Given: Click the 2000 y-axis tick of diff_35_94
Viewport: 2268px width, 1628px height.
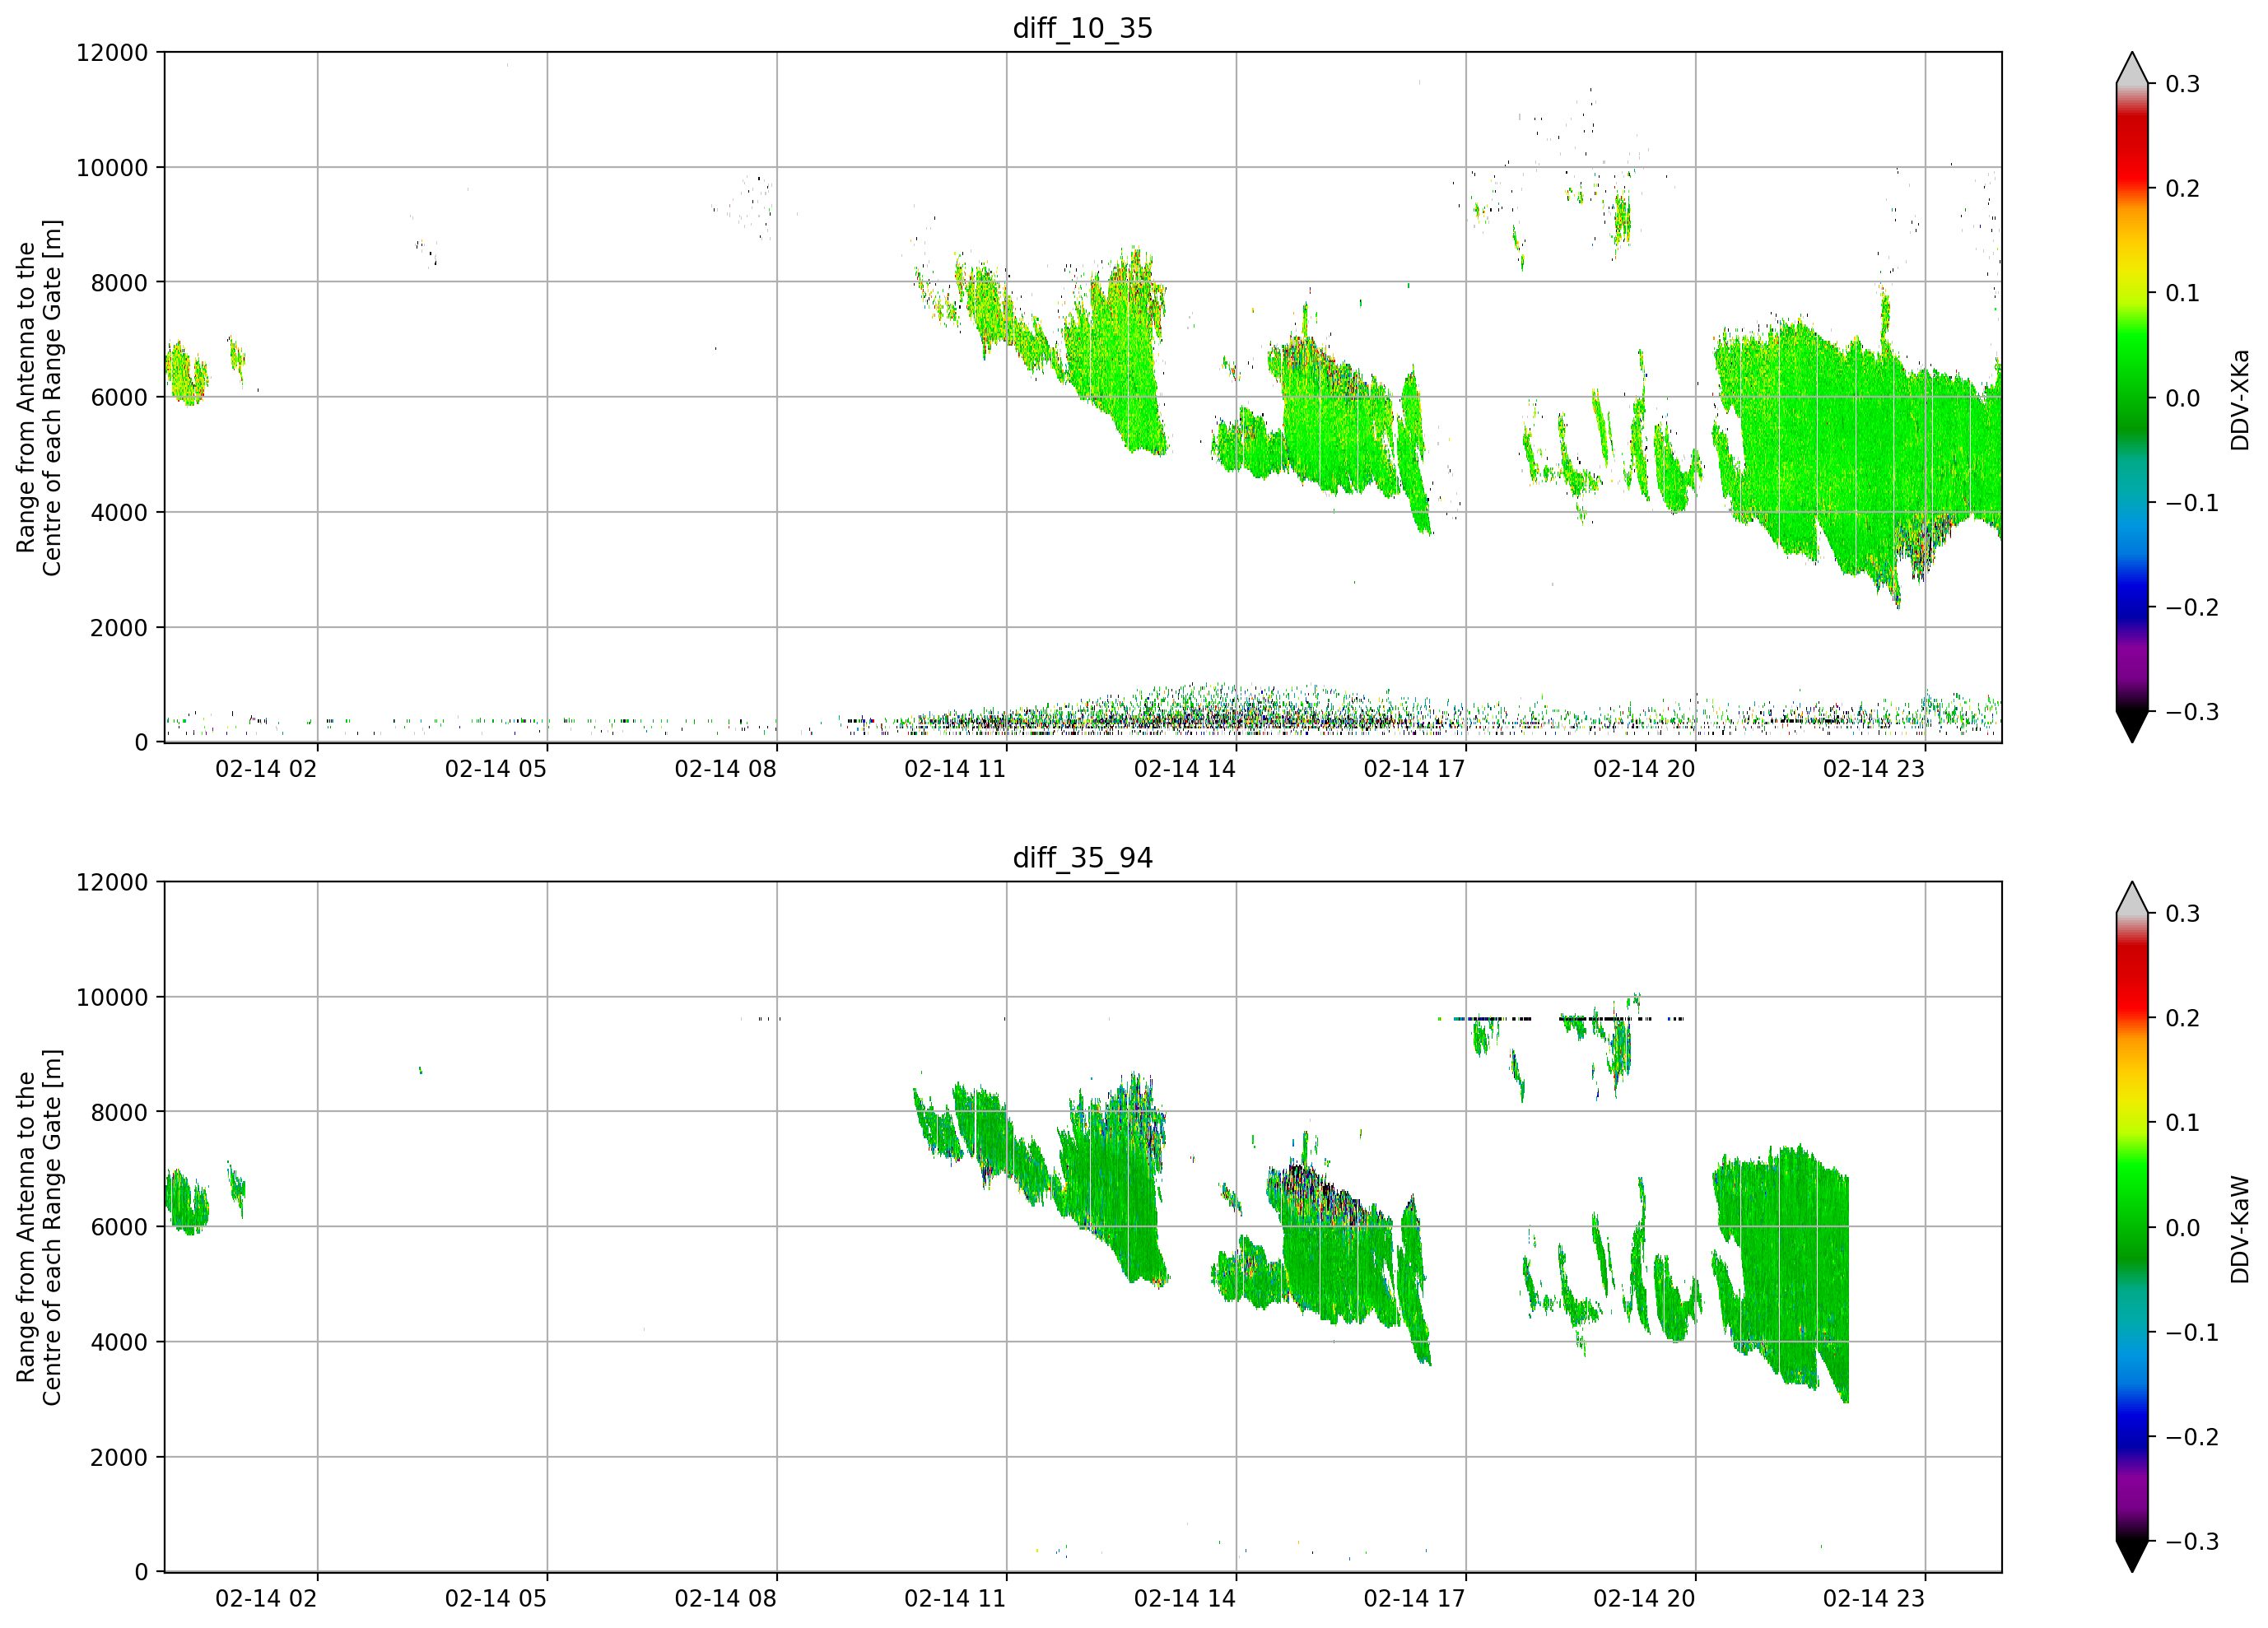Looking at the screenshot, I should pyautogui.click(x=119, y=1456).
